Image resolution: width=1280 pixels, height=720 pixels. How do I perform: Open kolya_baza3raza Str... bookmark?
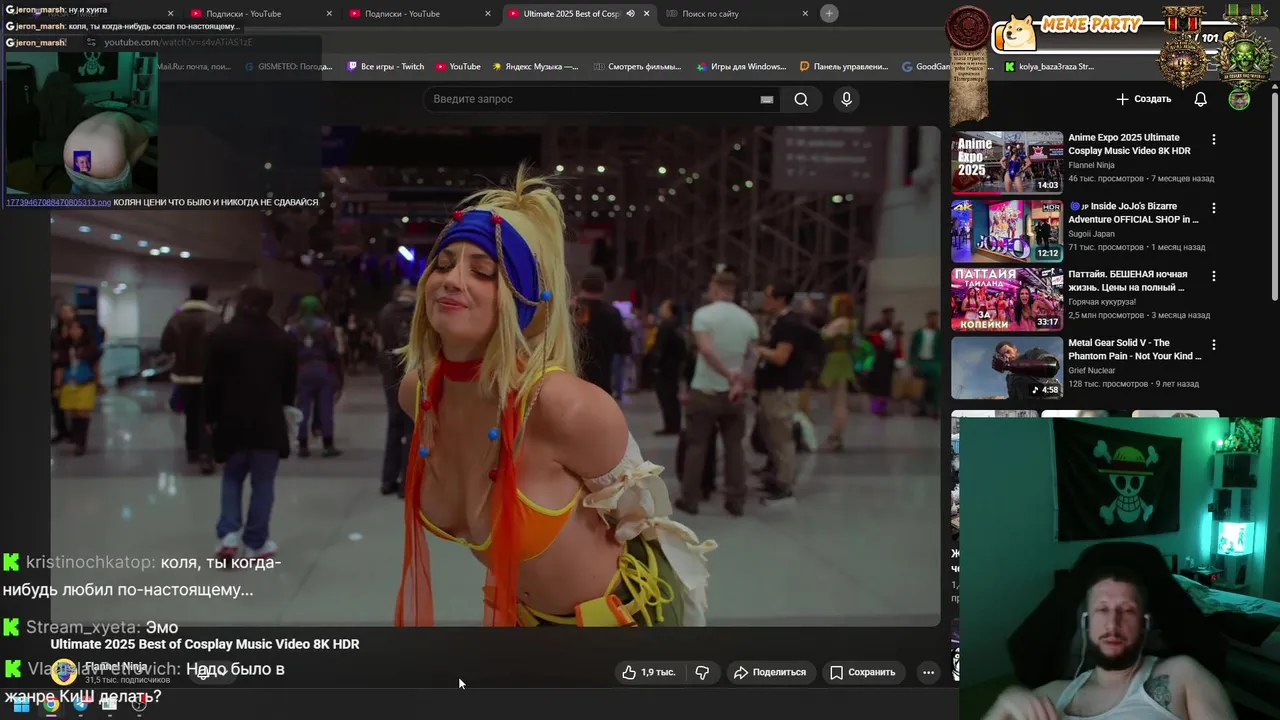1049,66
